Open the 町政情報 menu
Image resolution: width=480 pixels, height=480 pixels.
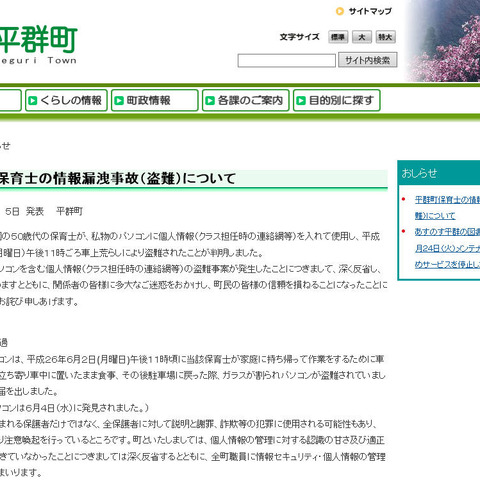(x=155, y=100)
